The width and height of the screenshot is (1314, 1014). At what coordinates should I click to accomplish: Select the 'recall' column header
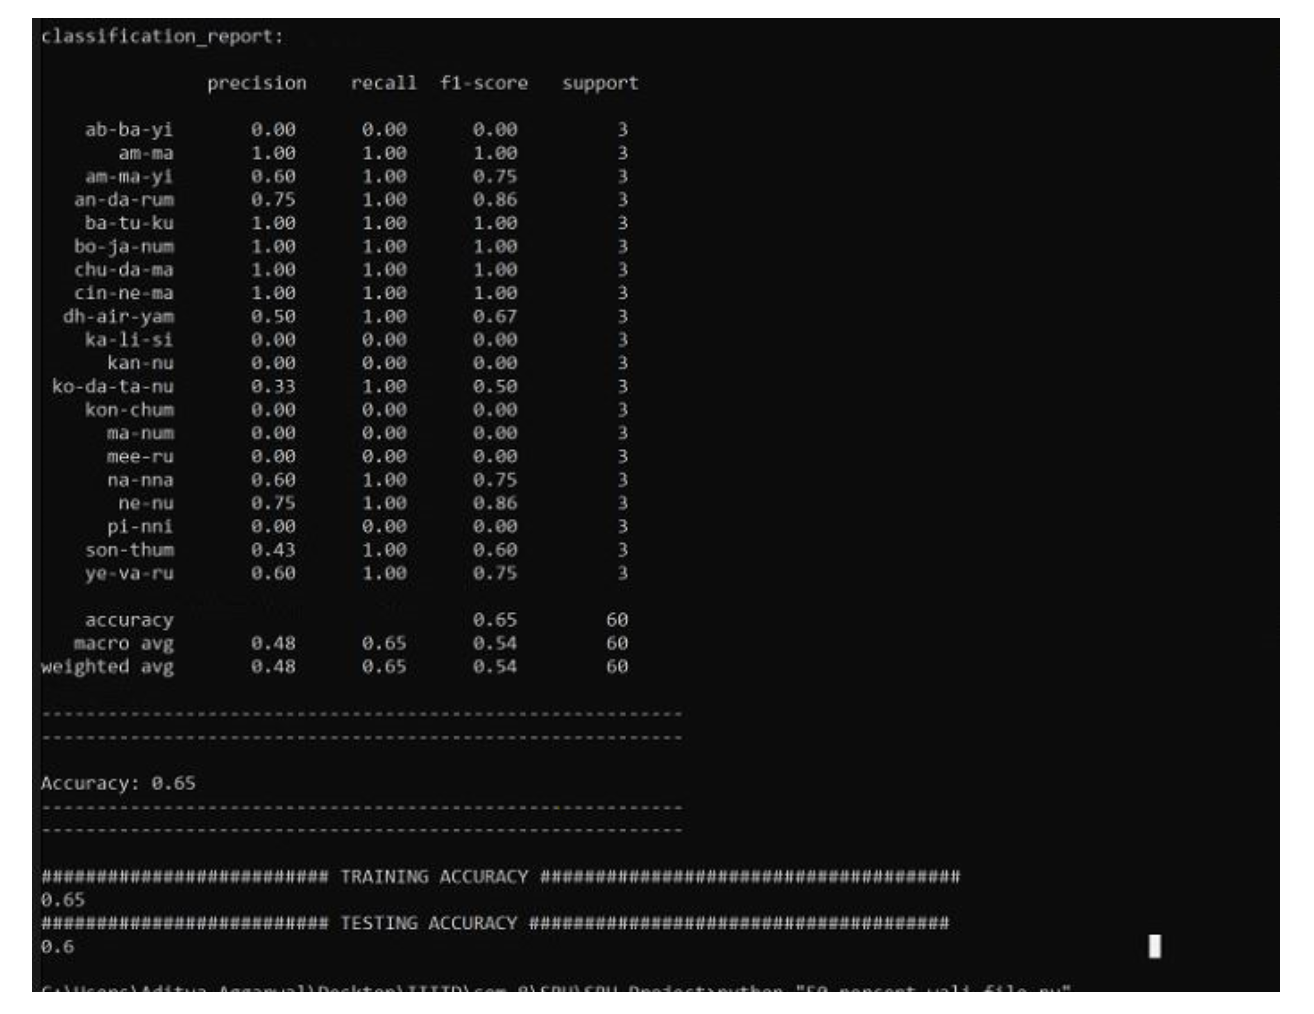pos(384,83)
